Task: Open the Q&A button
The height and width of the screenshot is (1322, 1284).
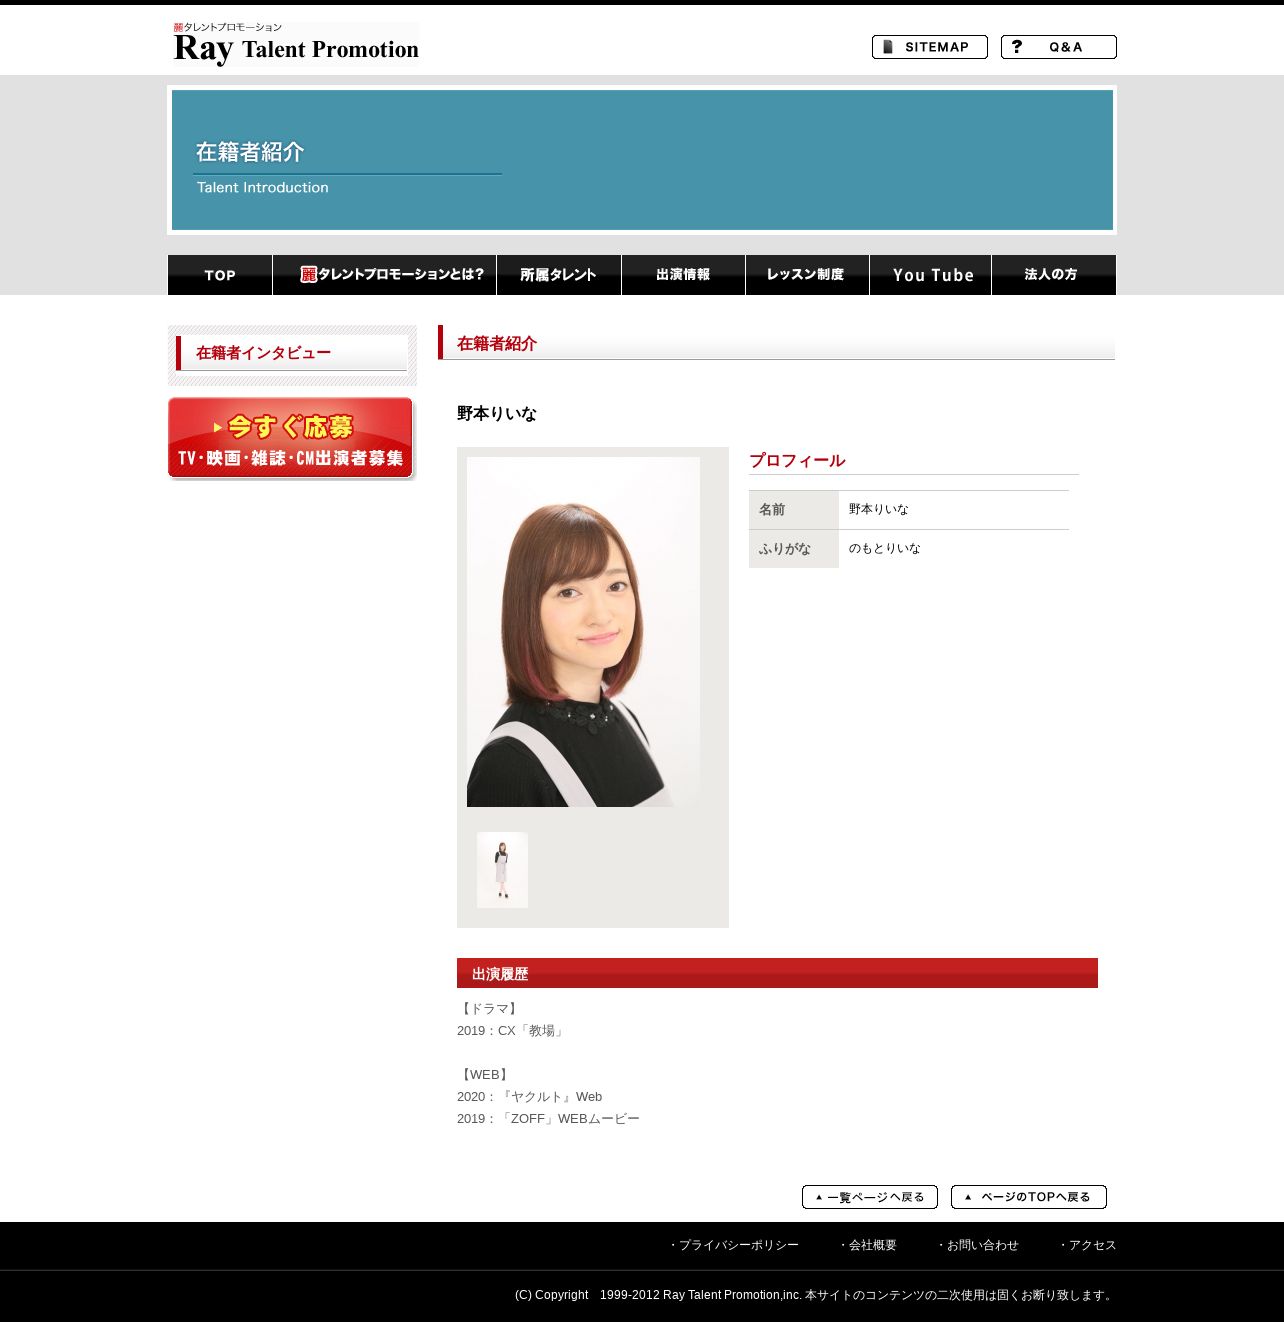Action: point(1059,47)
